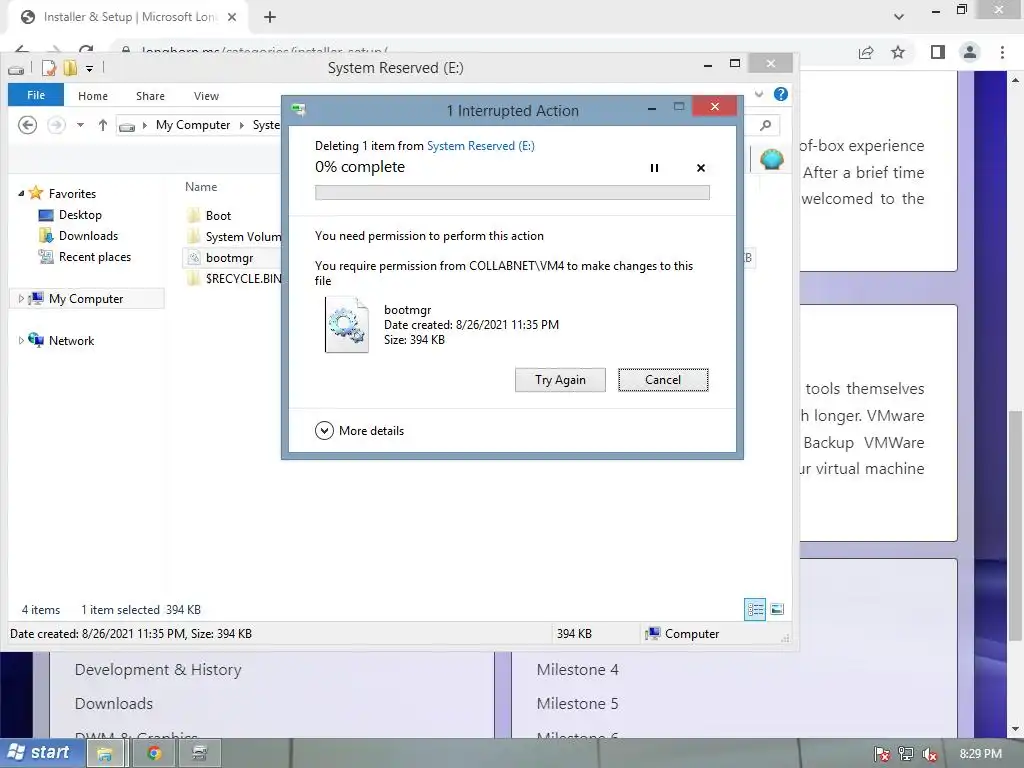Open Milestone 5 webpage link

coord(577,703)
